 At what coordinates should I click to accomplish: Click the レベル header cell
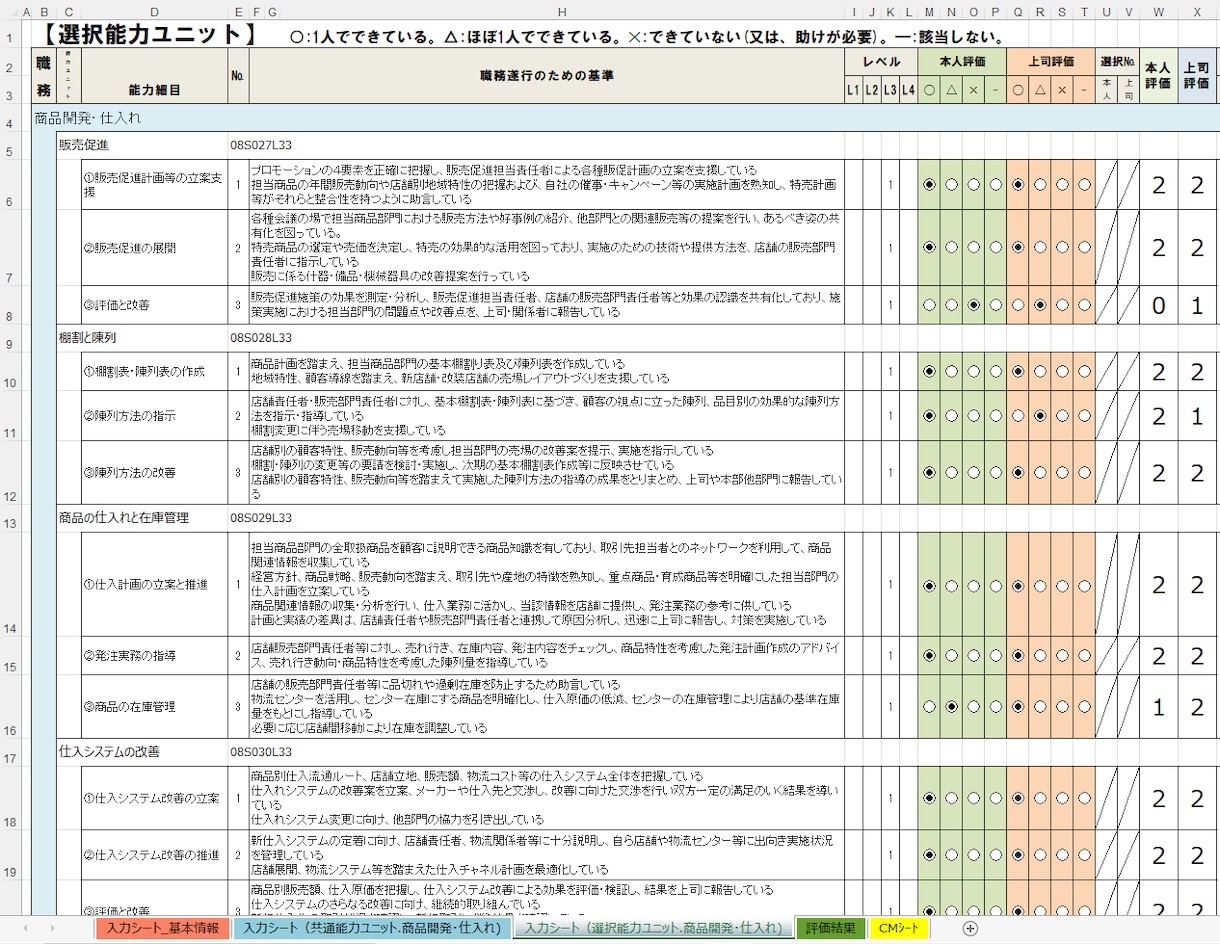881,61
